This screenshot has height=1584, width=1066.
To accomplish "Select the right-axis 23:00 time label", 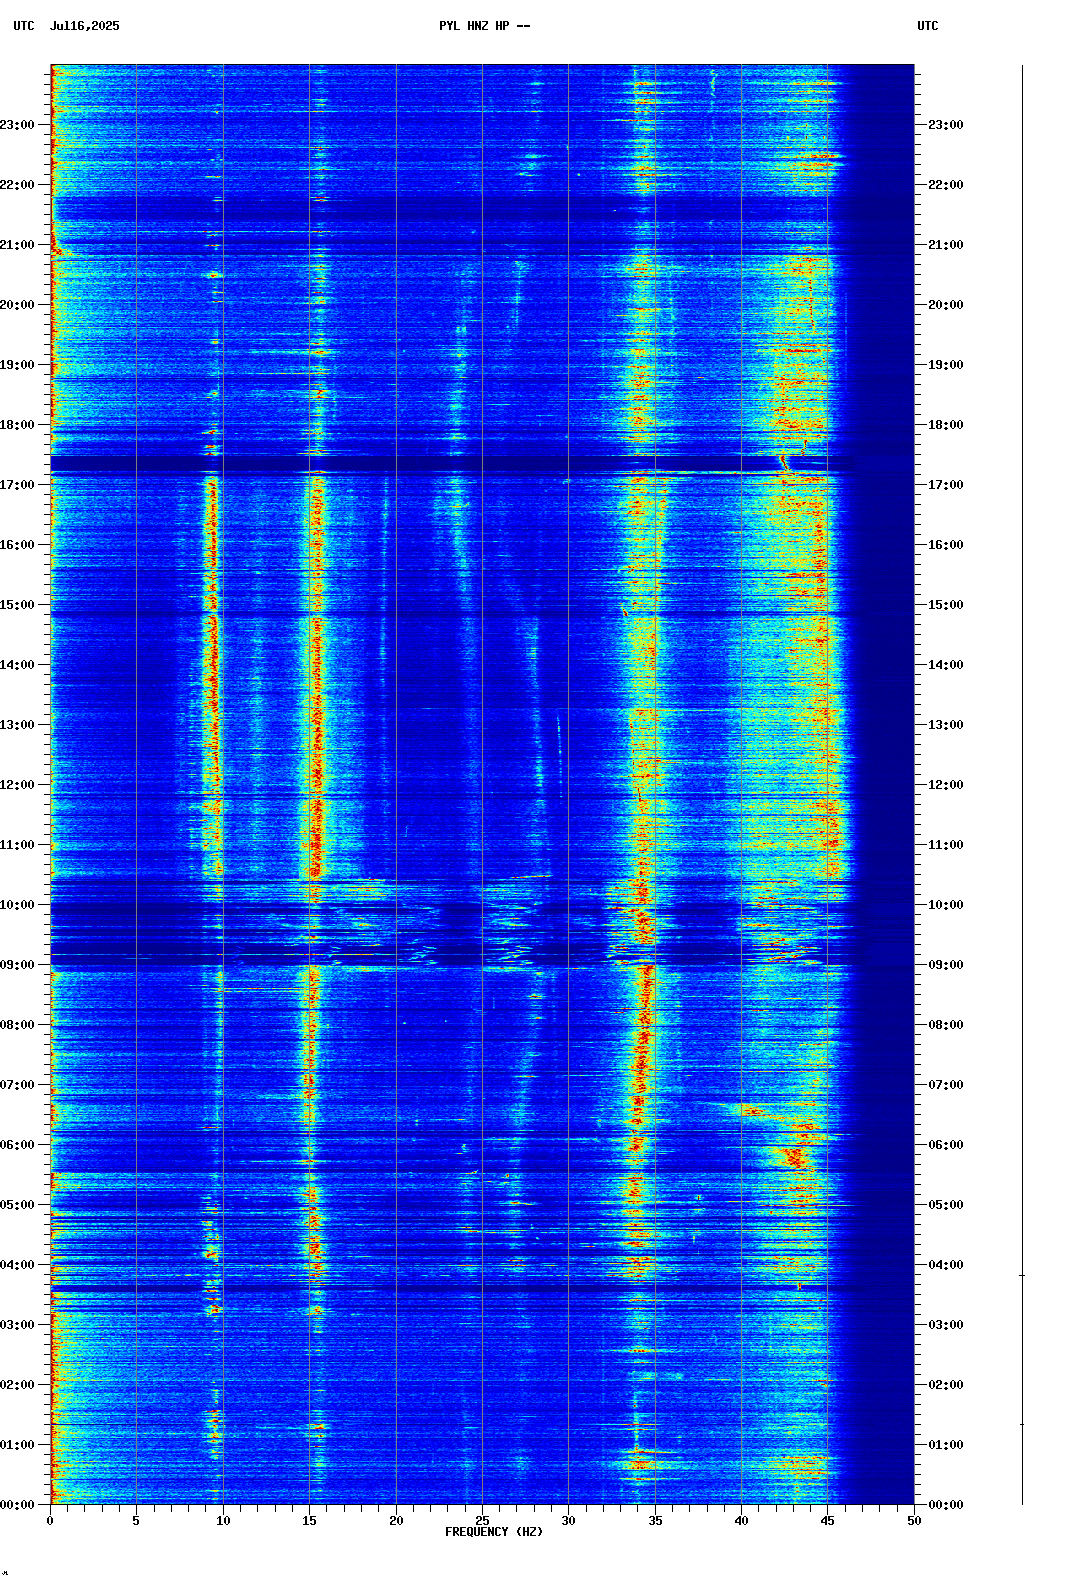I will (x=946, y=125).
